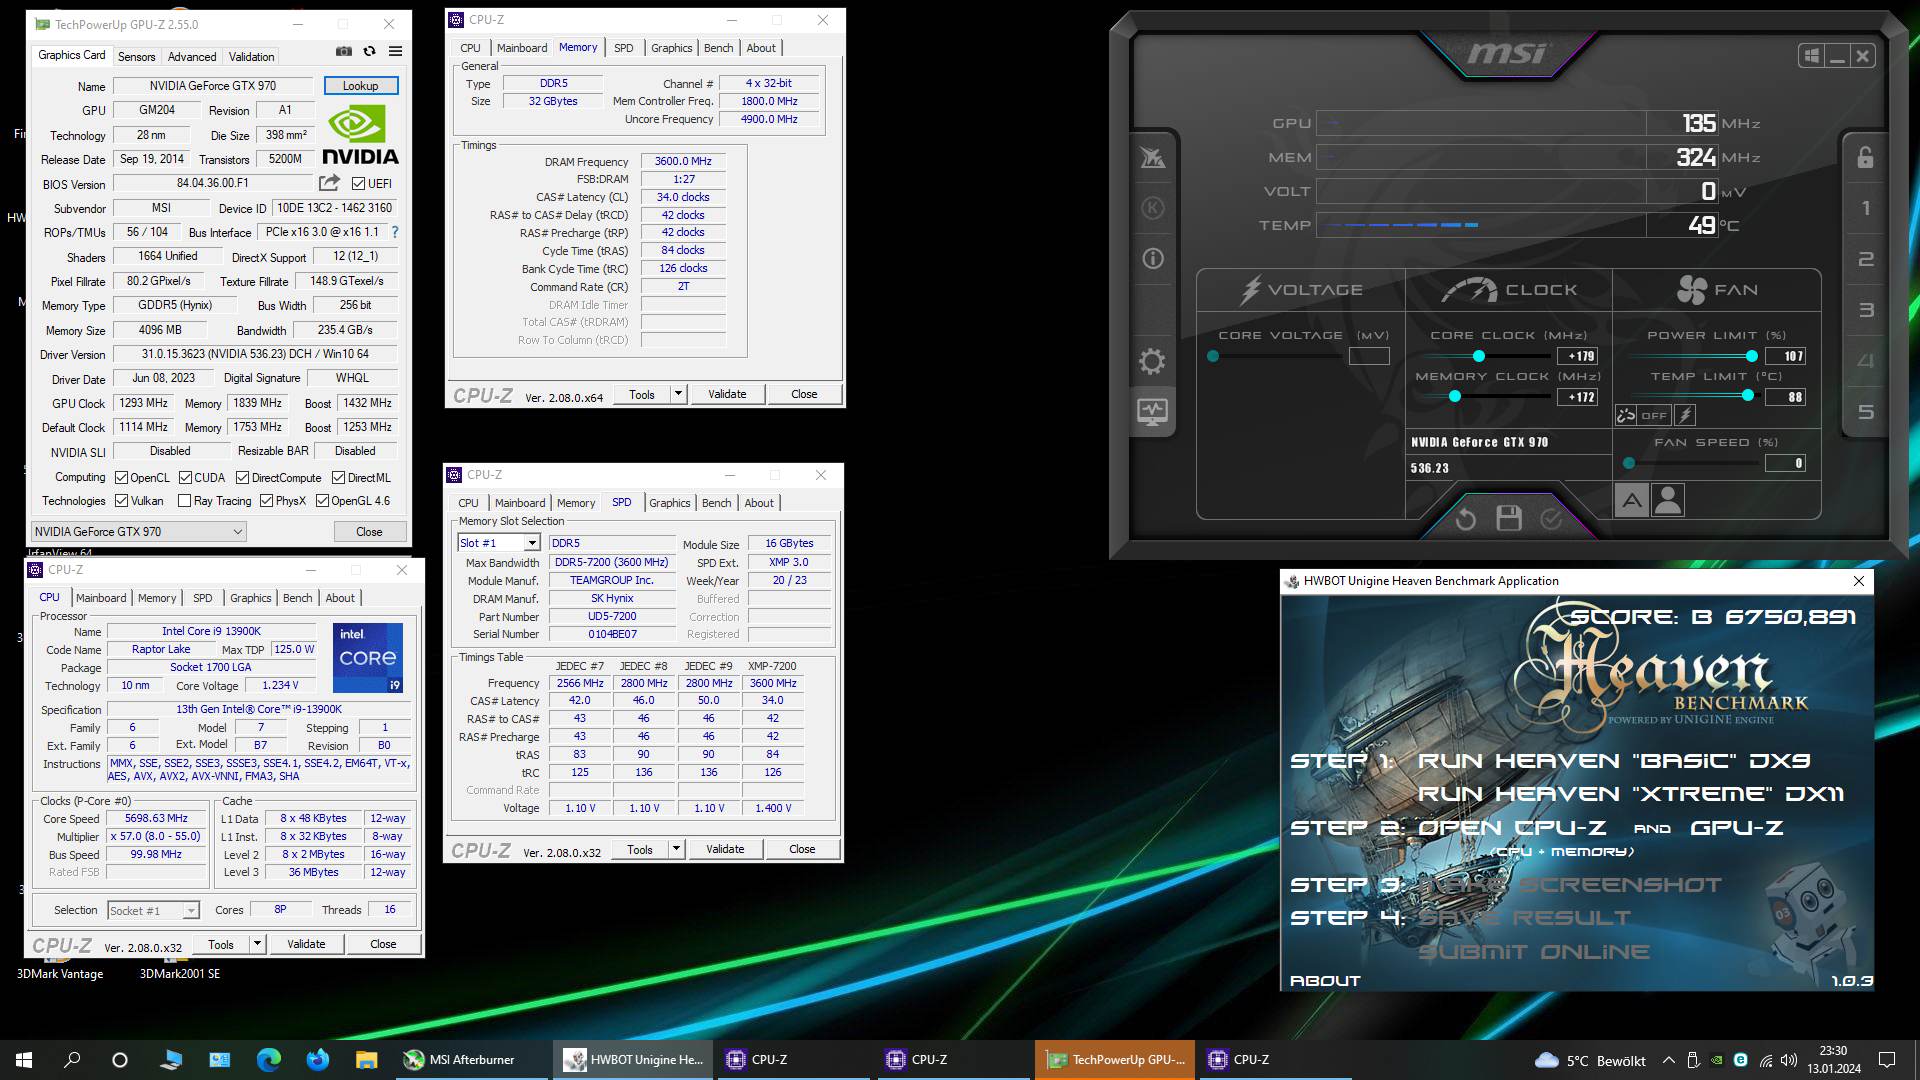Select Afterburner profile slot 1
The width and height of the screenshot is (1920, 1080).
click(x=1865, y=209)
